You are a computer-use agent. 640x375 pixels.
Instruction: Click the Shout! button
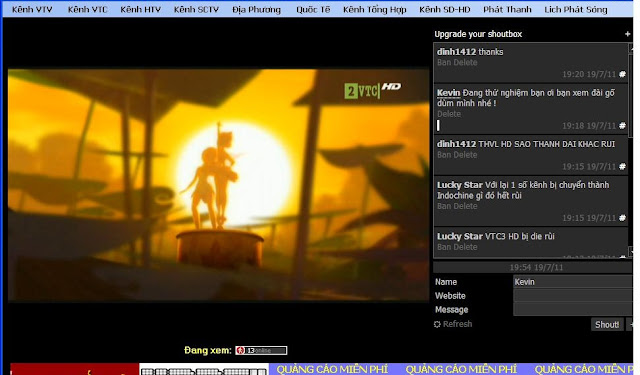pyautogui.click(x=607, y=324)
